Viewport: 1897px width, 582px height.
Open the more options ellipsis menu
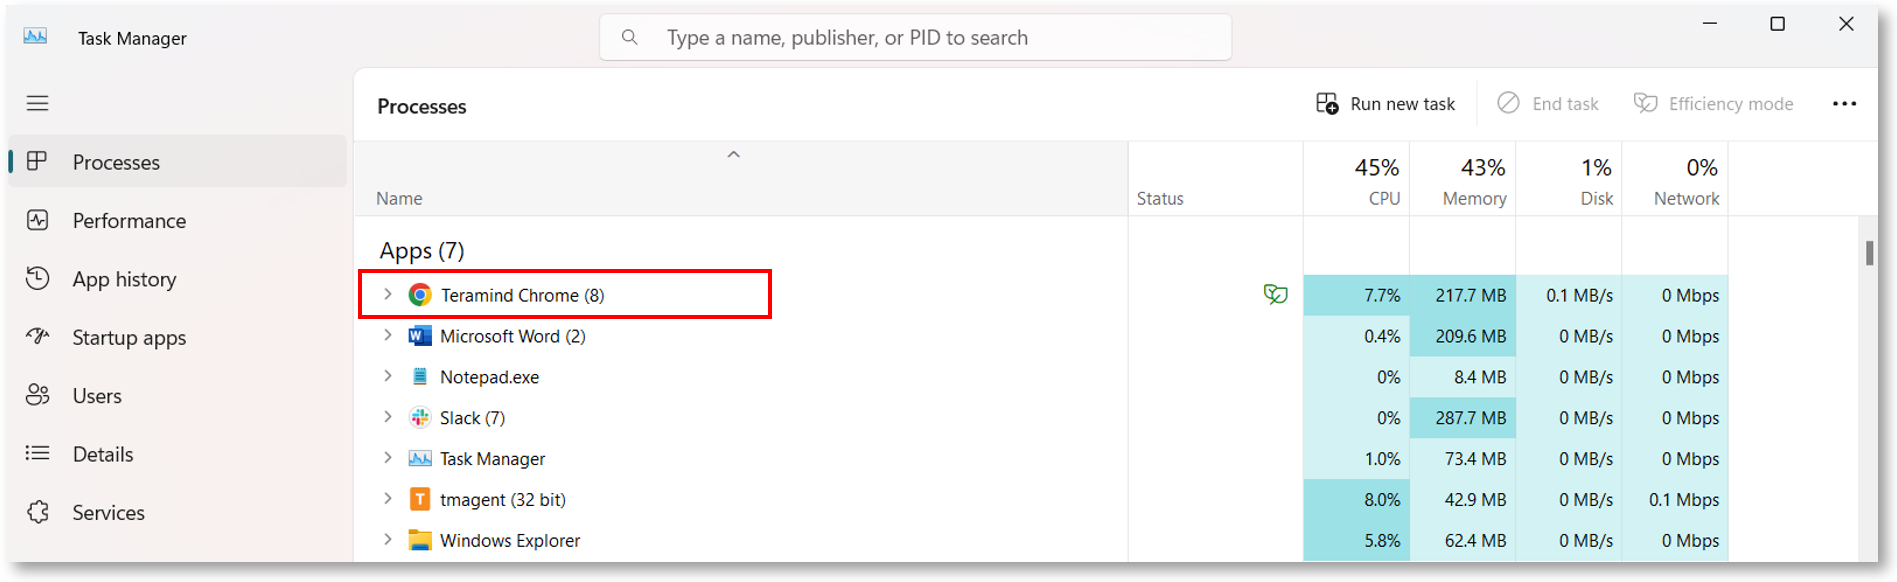click(x=1844, y=104)
